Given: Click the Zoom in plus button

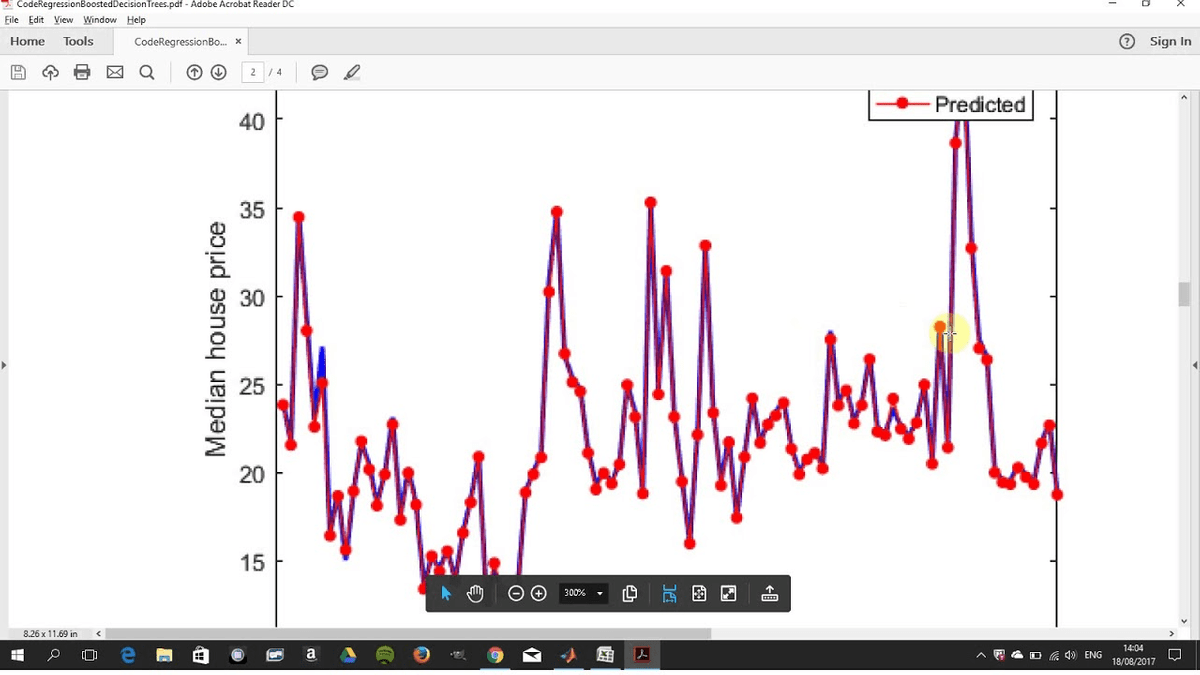Looking at the screenshot, I should pos(539,593).
